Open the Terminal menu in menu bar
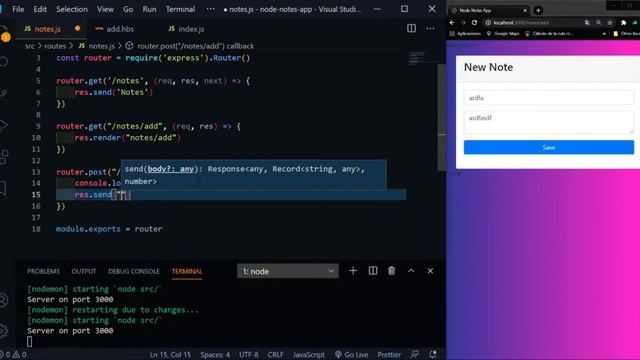640x360 pixels. [180, 9]
